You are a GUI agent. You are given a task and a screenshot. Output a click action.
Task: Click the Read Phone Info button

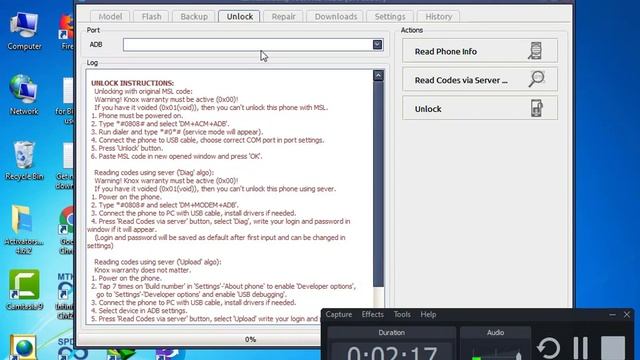click(x=480, y=51)
